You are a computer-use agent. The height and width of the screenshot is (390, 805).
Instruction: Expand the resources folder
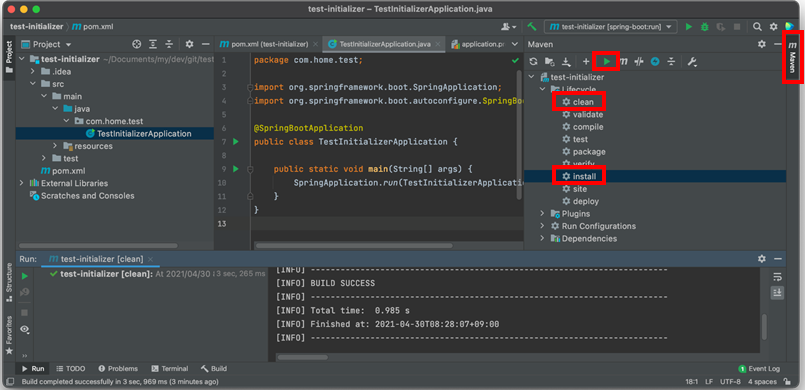[55, 146]
